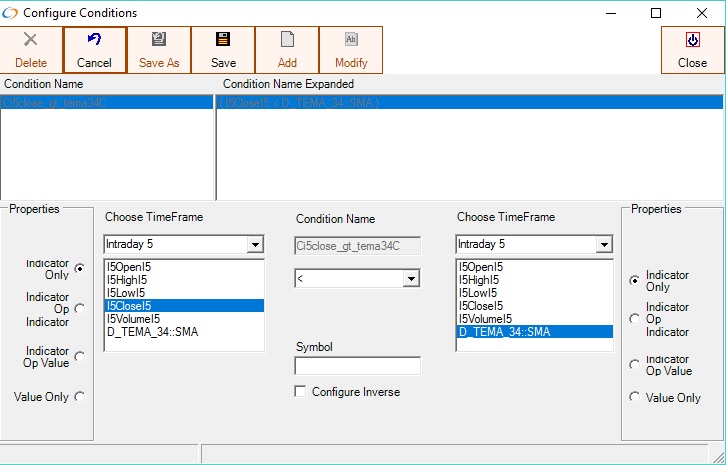Select right Value Only radio button
The image size is (726, 465).
tap(634, 398)
